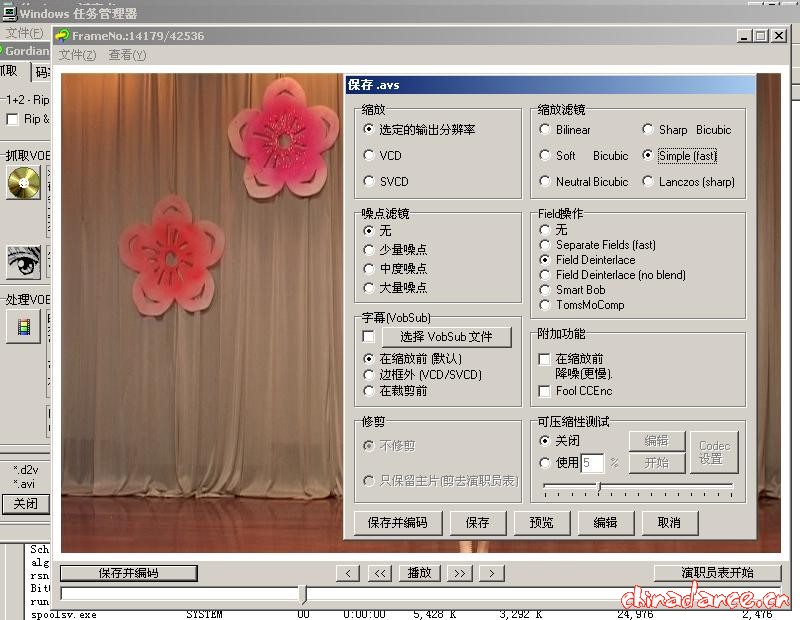Click the compressibility percentage input field

pyautogui.click(x=592, y=463)
